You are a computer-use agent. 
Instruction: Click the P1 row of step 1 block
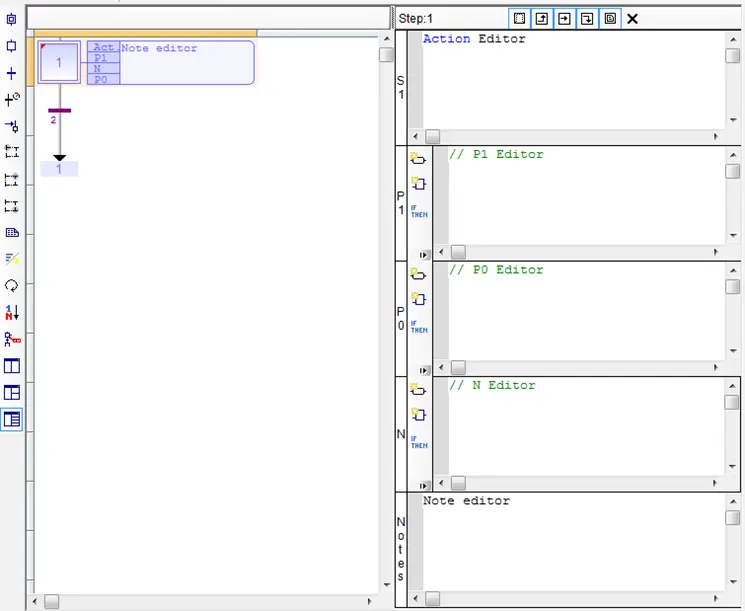pyautogui.click(x=104, y=57)
